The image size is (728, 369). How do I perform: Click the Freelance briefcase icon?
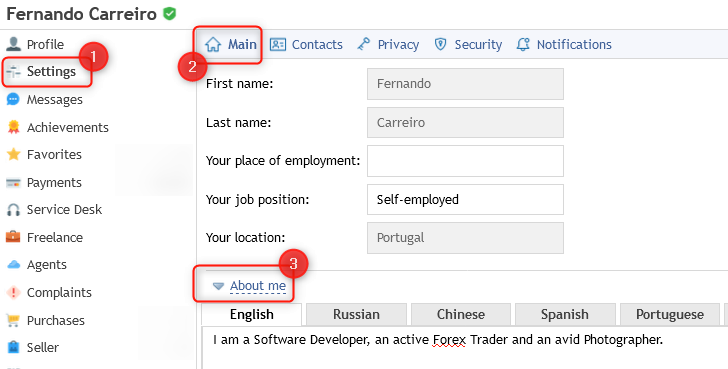coord(13,237)
